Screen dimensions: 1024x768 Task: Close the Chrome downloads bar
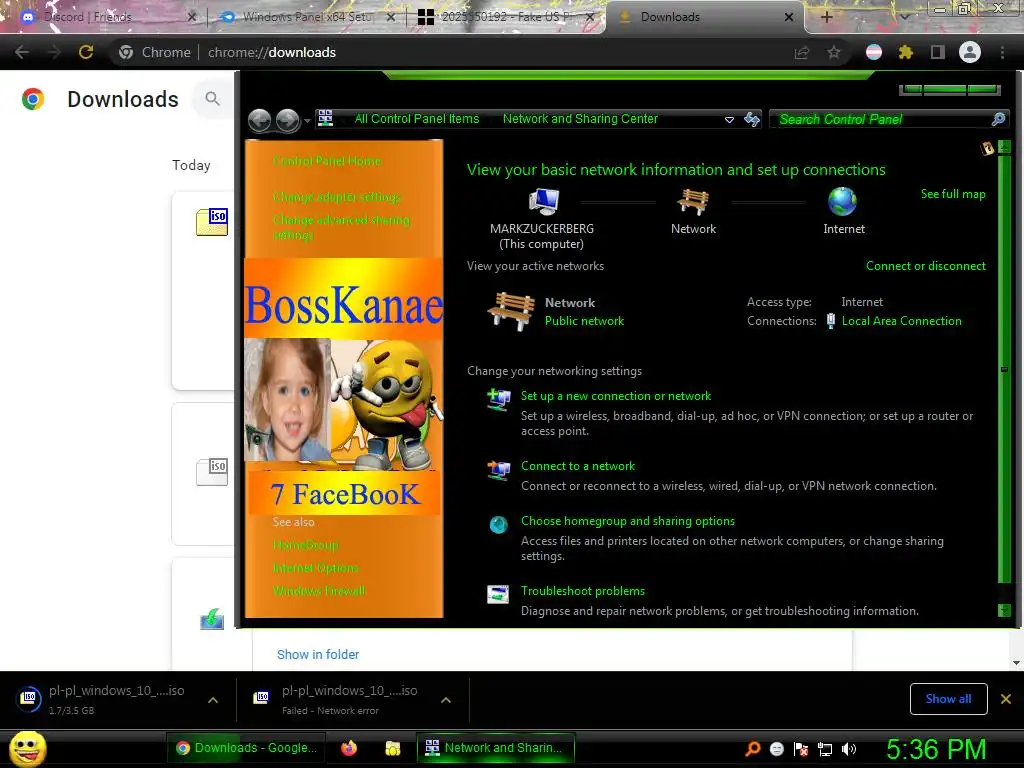pyautogui.click(x=1006, y=699)
